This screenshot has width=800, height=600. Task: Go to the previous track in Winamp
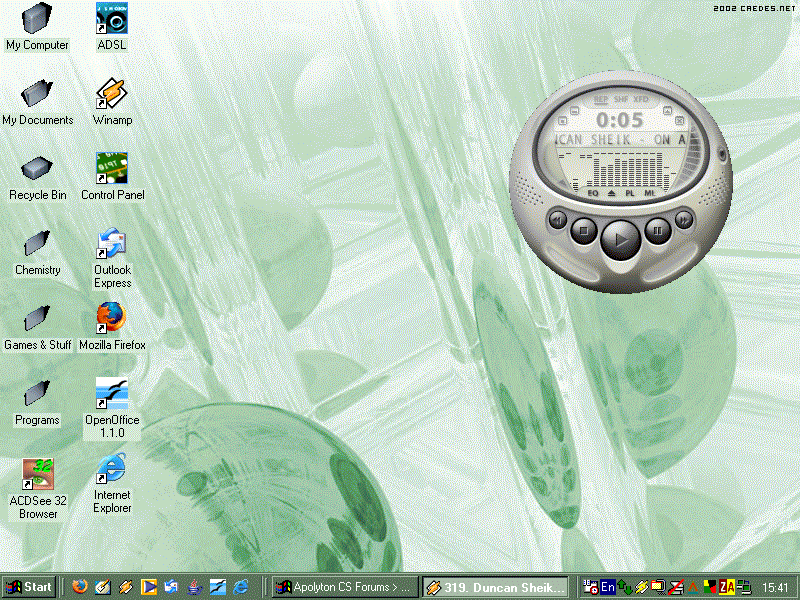click(x=557, y=219)
